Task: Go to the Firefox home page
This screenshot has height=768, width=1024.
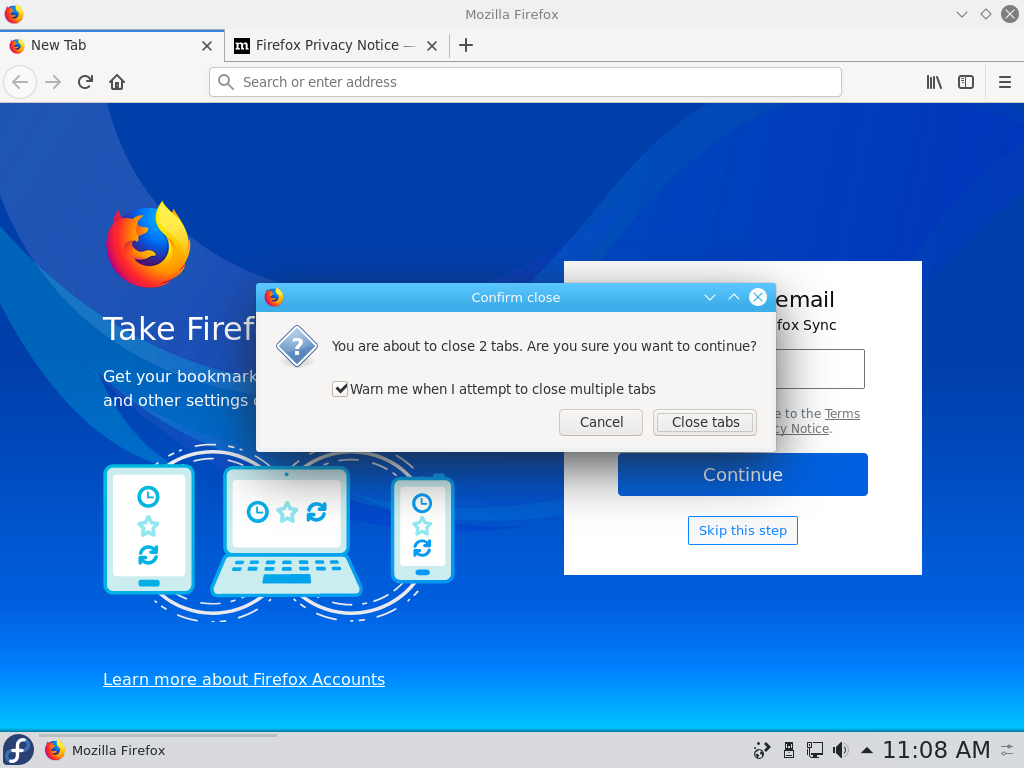Action: tap(117, 82)
